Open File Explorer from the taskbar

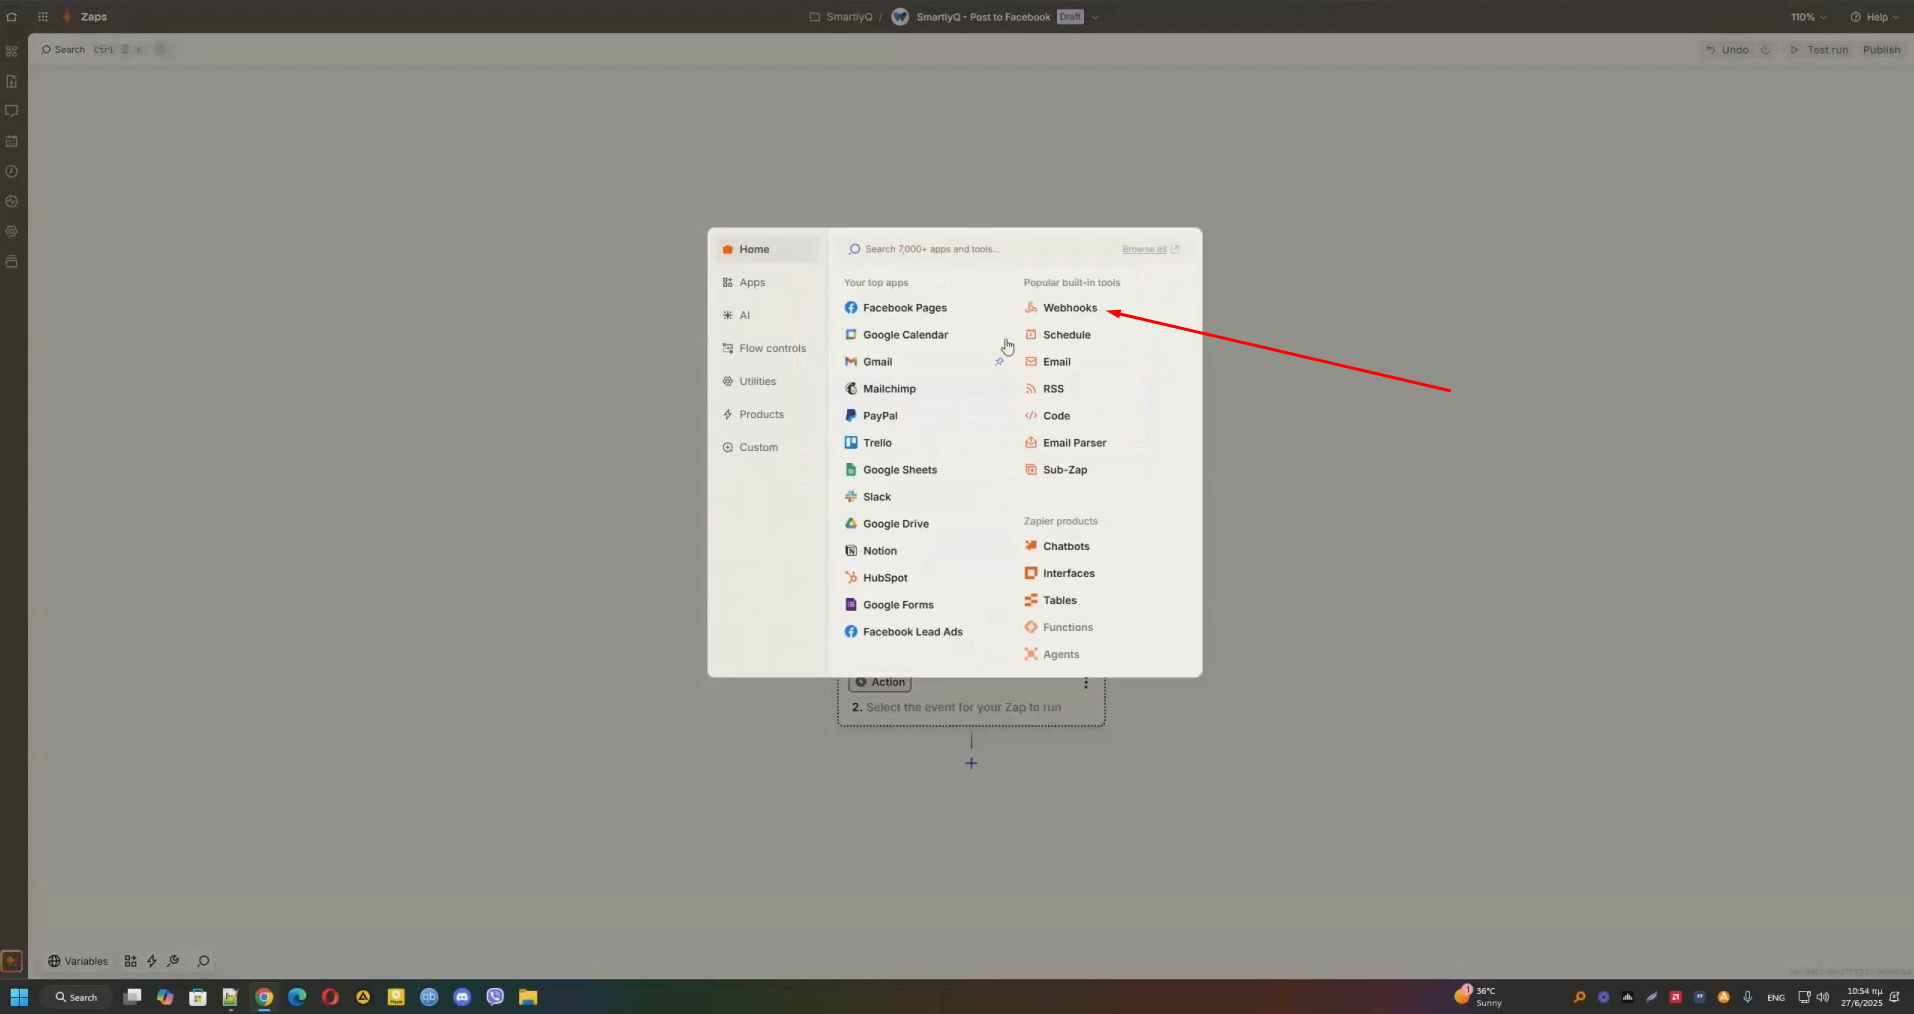(528, 997)
